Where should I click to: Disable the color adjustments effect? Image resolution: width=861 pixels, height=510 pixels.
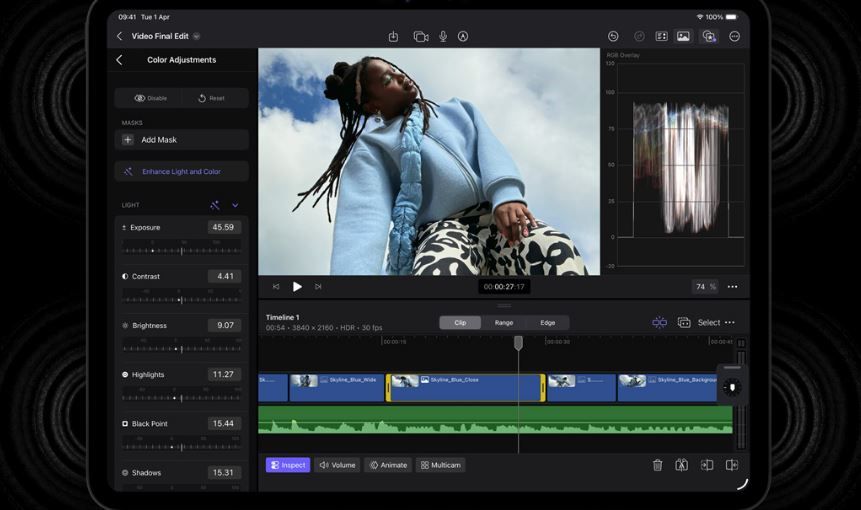[150, 98]
